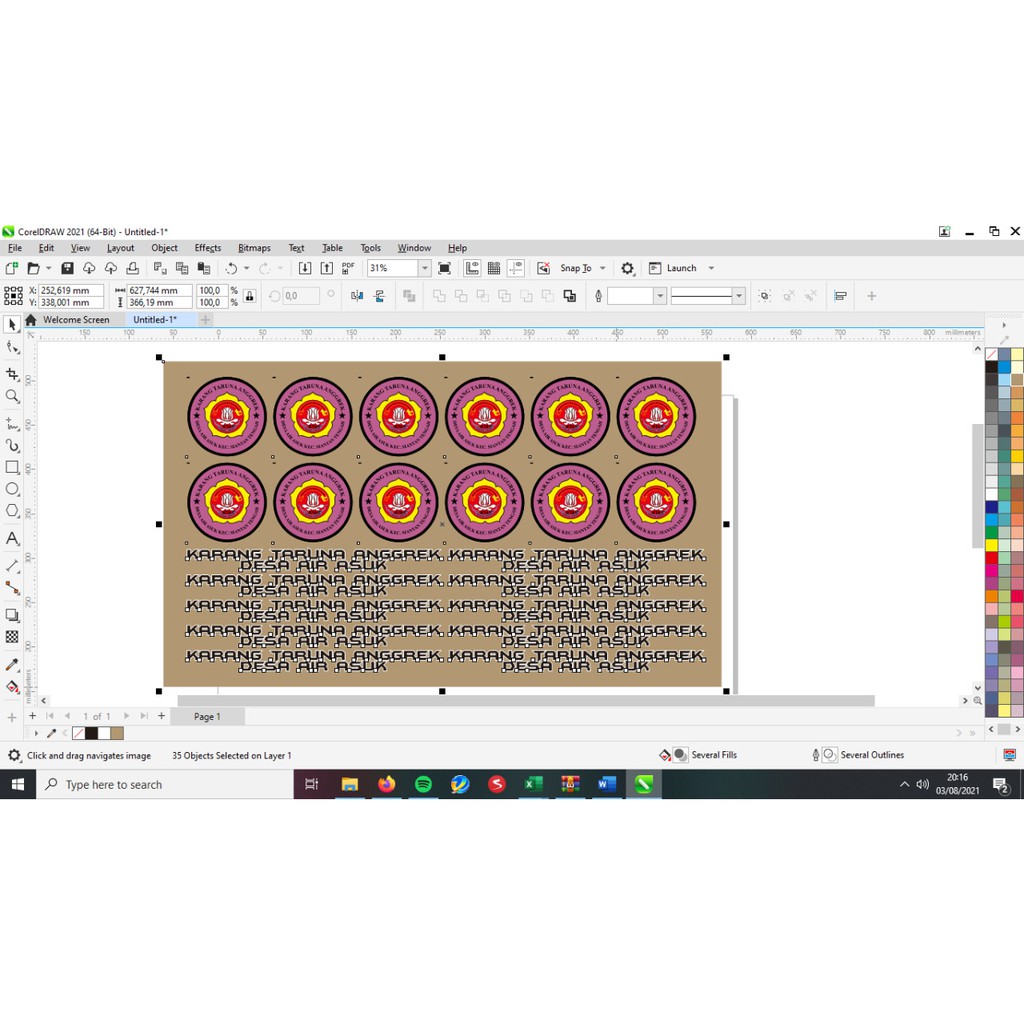Select the Parallel Dimension tool

click(x=12, y=566)
